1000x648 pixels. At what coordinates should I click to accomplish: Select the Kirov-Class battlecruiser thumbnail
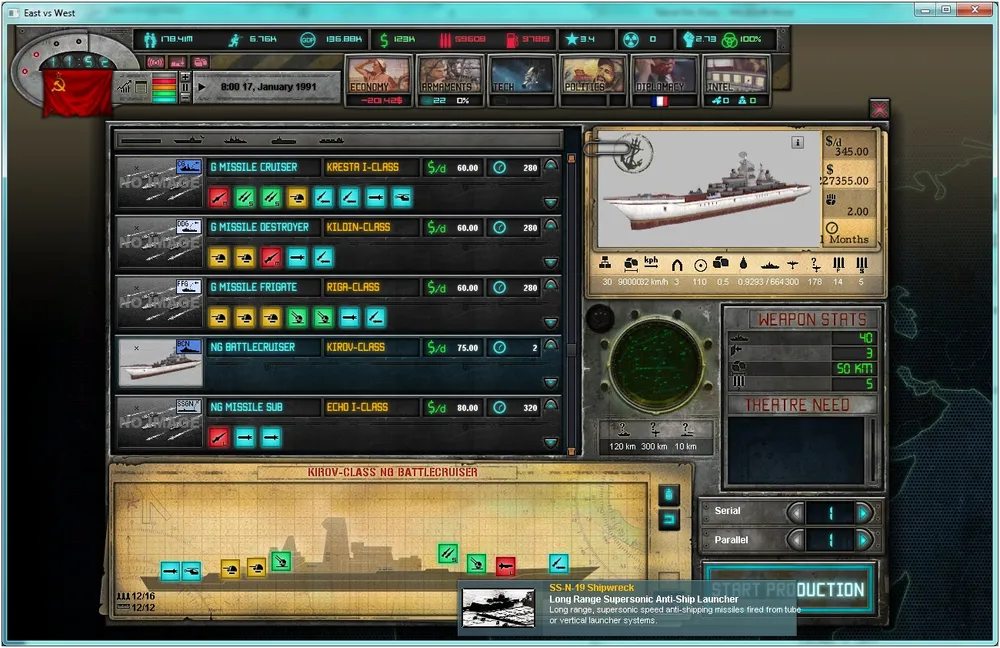pyautogui.click(x=161, y=362)
